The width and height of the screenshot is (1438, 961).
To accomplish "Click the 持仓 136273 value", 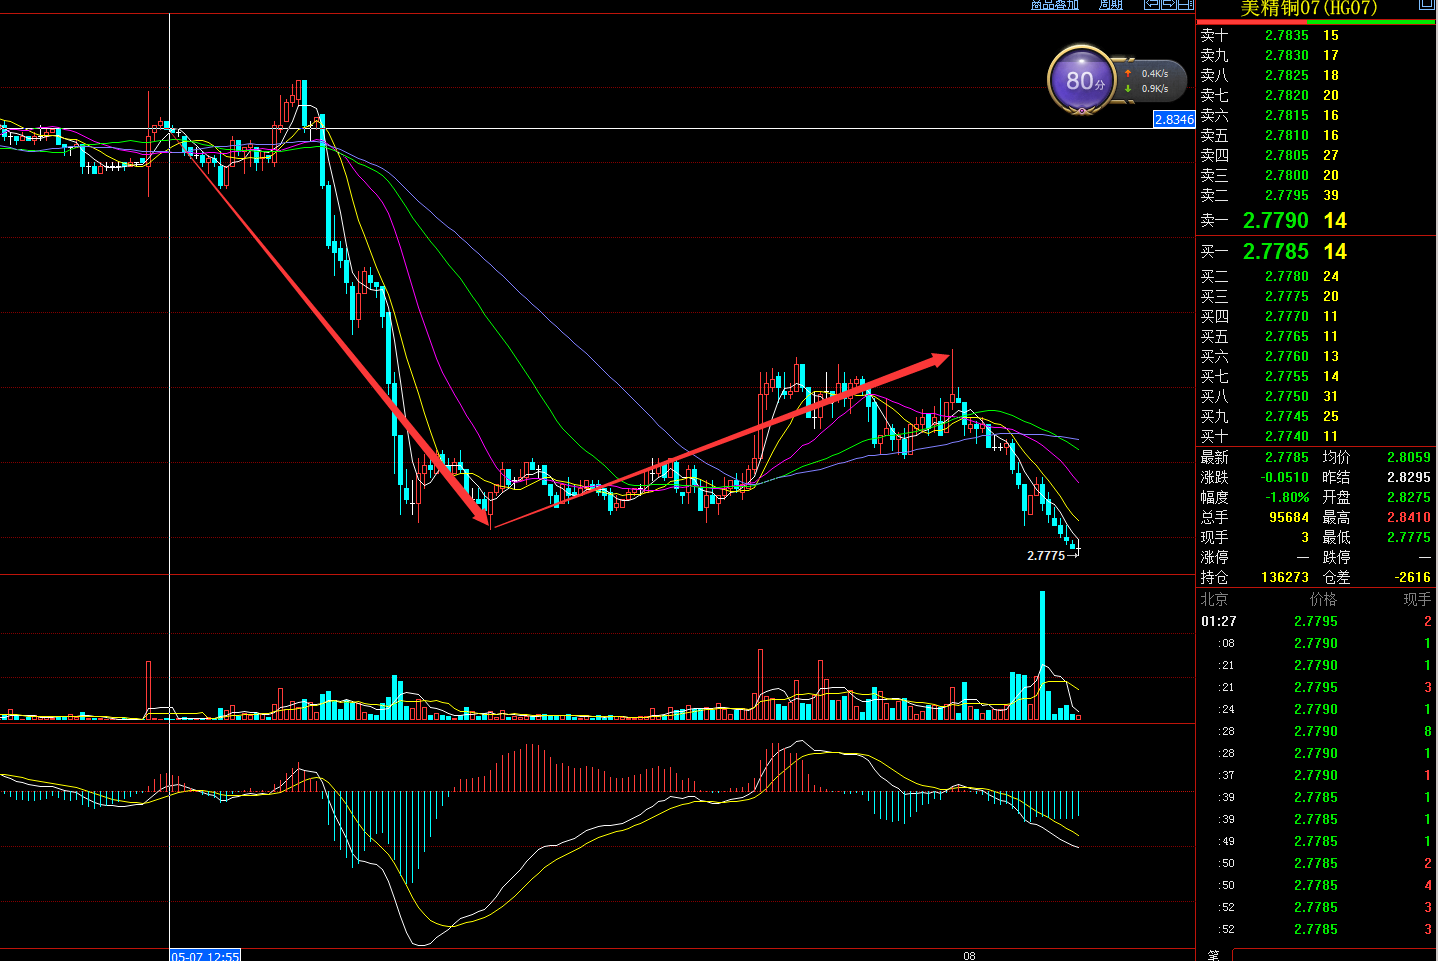I will (x=1285, y=577).
